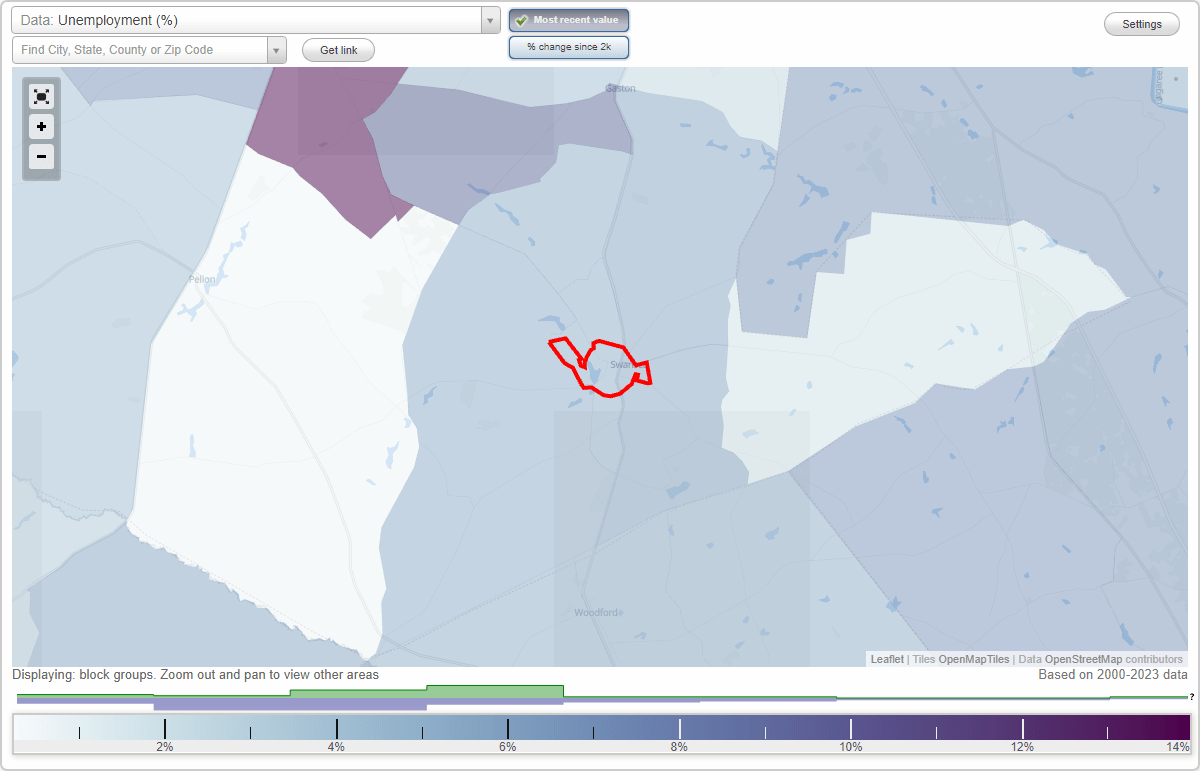Expand the city search dropdown arrow

point(277,49)
